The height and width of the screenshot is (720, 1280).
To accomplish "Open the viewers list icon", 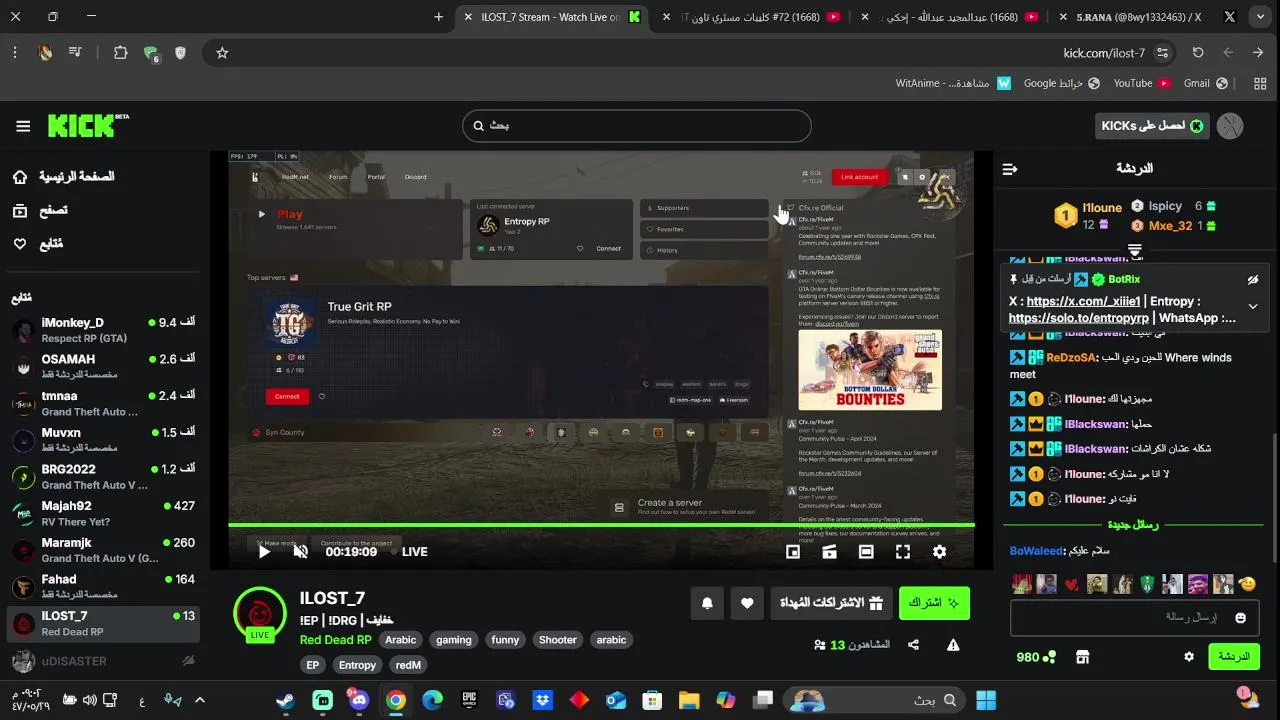I will (820, 645).
